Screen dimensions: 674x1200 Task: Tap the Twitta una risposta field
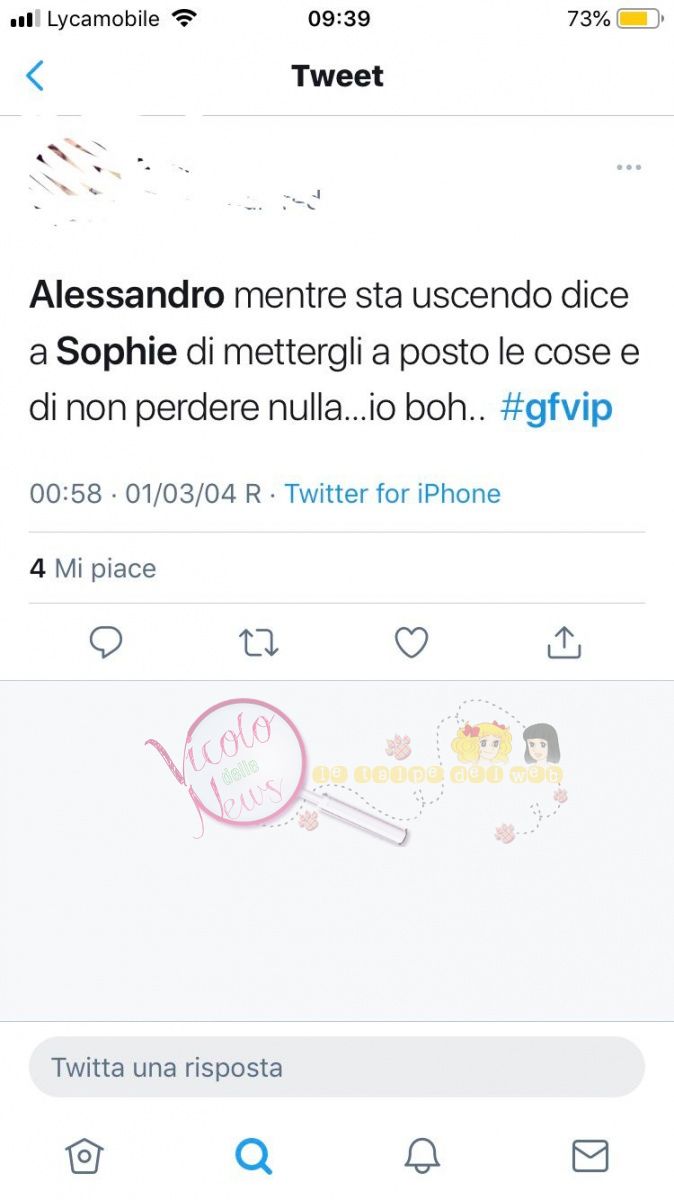tap(337, 1067)
